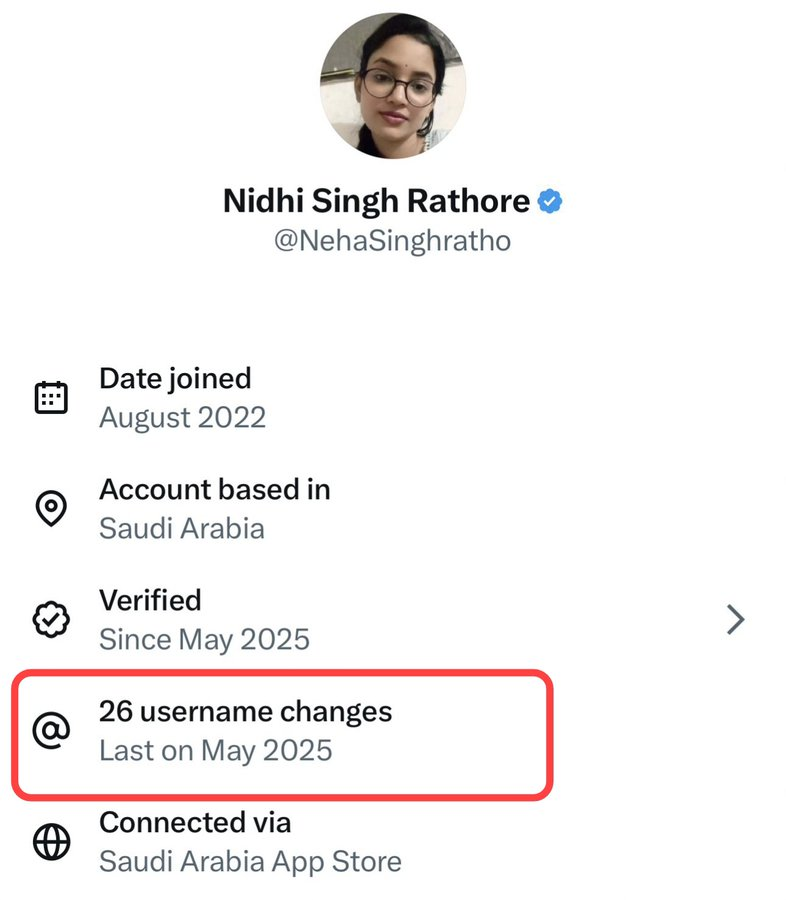The width and height of the screenshot is (786, 900).
Task: Click the Since May 2025 text
Action: click(204, 639)
